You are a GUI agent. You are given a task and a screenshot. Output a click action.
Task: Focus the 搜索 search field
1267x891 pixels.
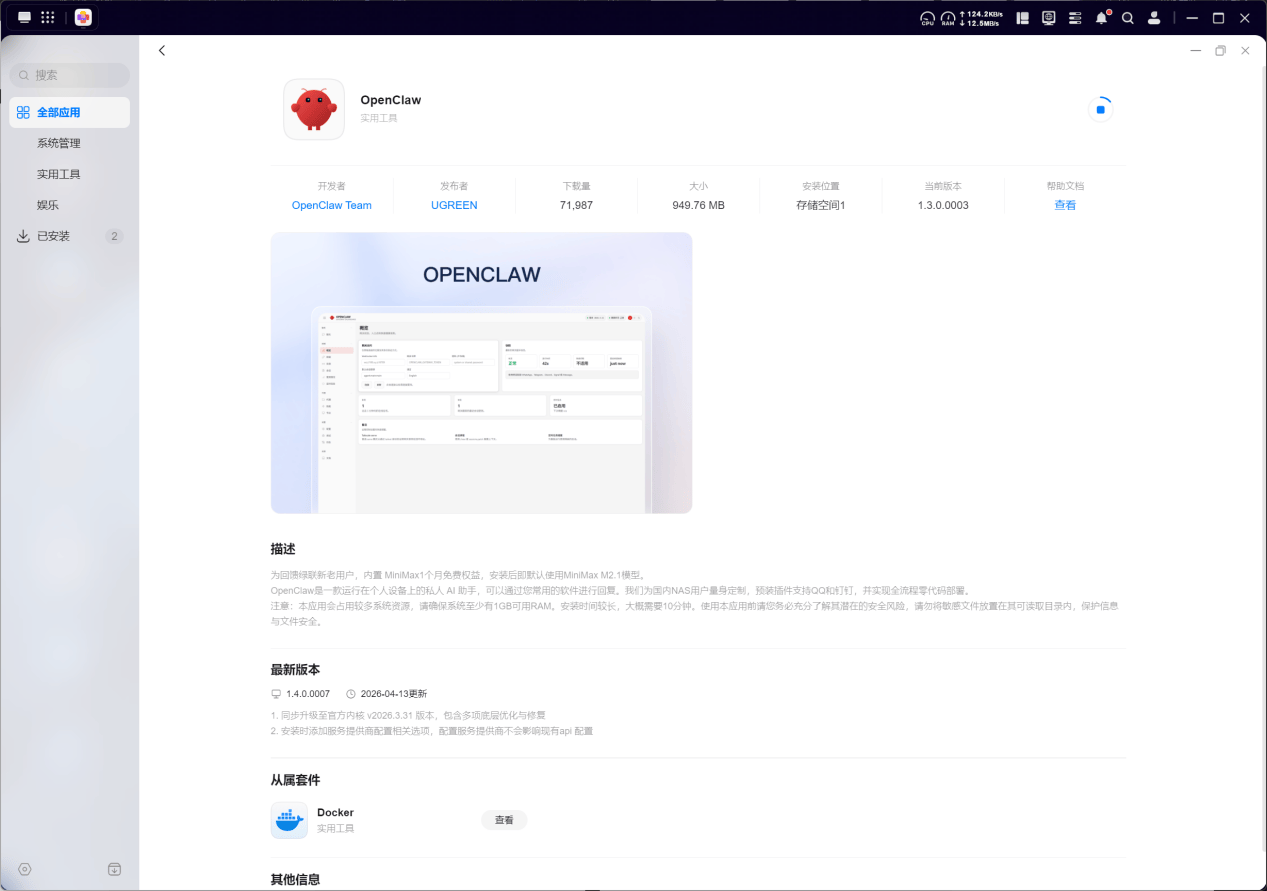pos(70,75)
